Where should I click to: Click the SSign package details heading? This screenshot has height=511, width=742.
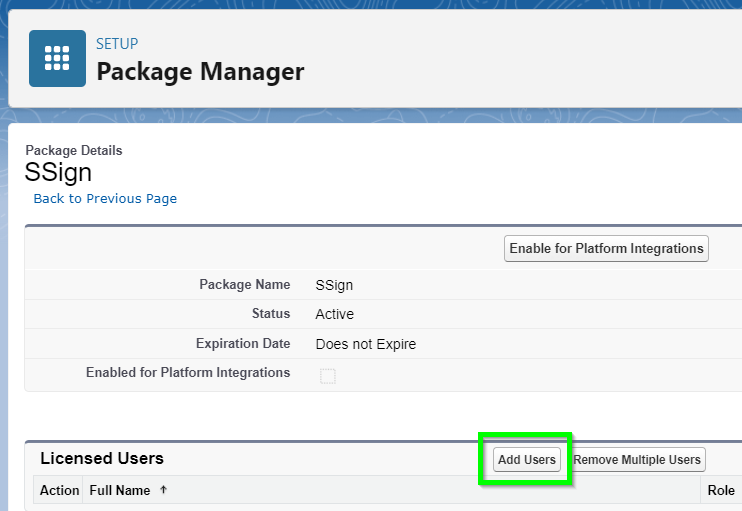click(x=58, y=172)
